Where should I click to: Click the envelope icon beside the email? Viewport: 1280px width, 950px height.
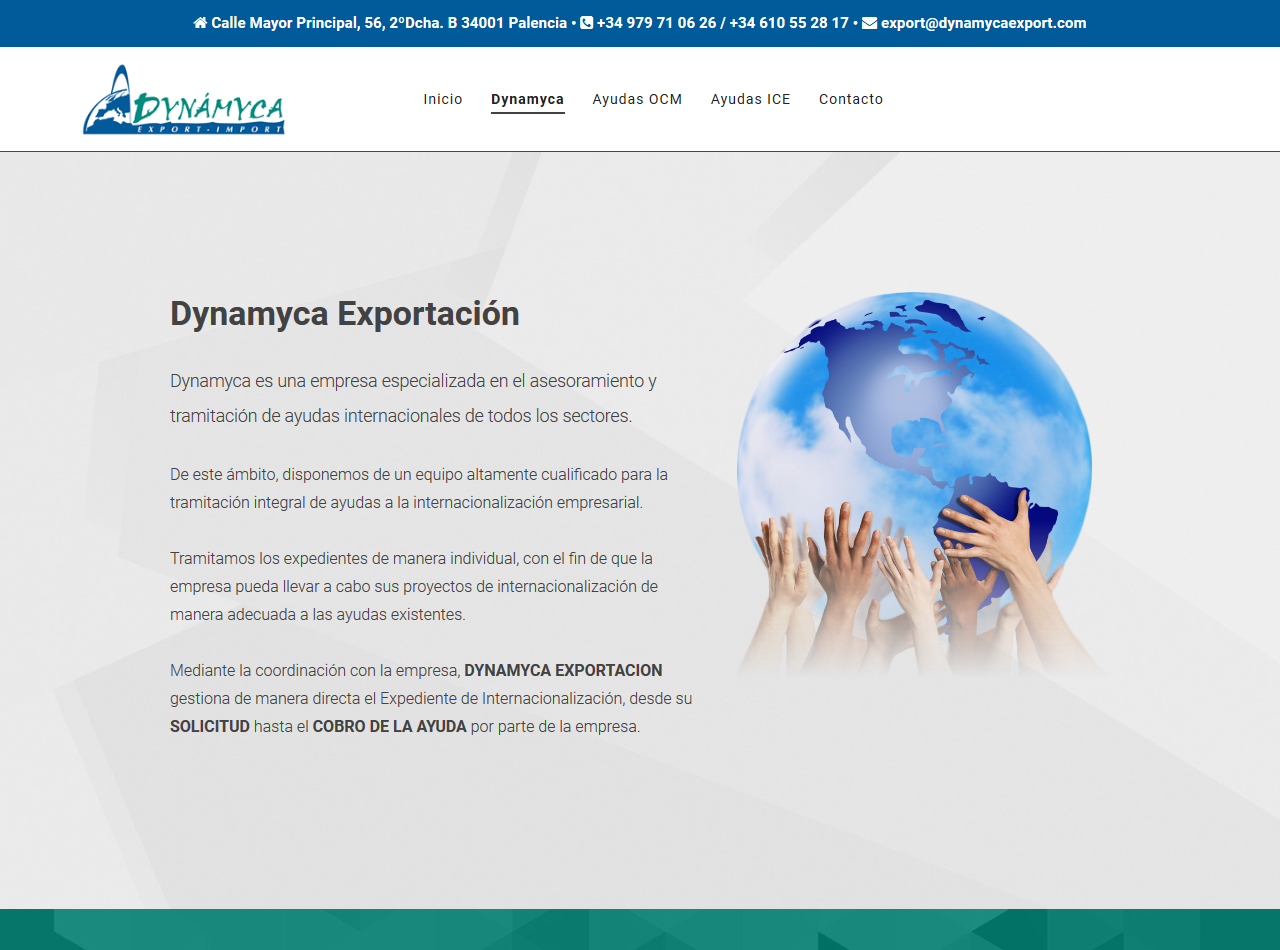(x=869, y=23)
